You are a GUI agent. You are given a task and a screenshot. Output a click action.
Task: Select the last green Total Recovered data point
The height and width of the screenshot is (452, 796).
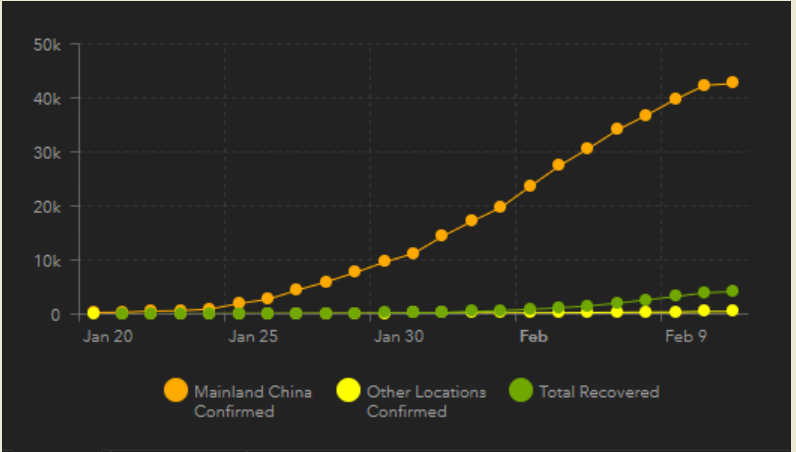[732, 291]
